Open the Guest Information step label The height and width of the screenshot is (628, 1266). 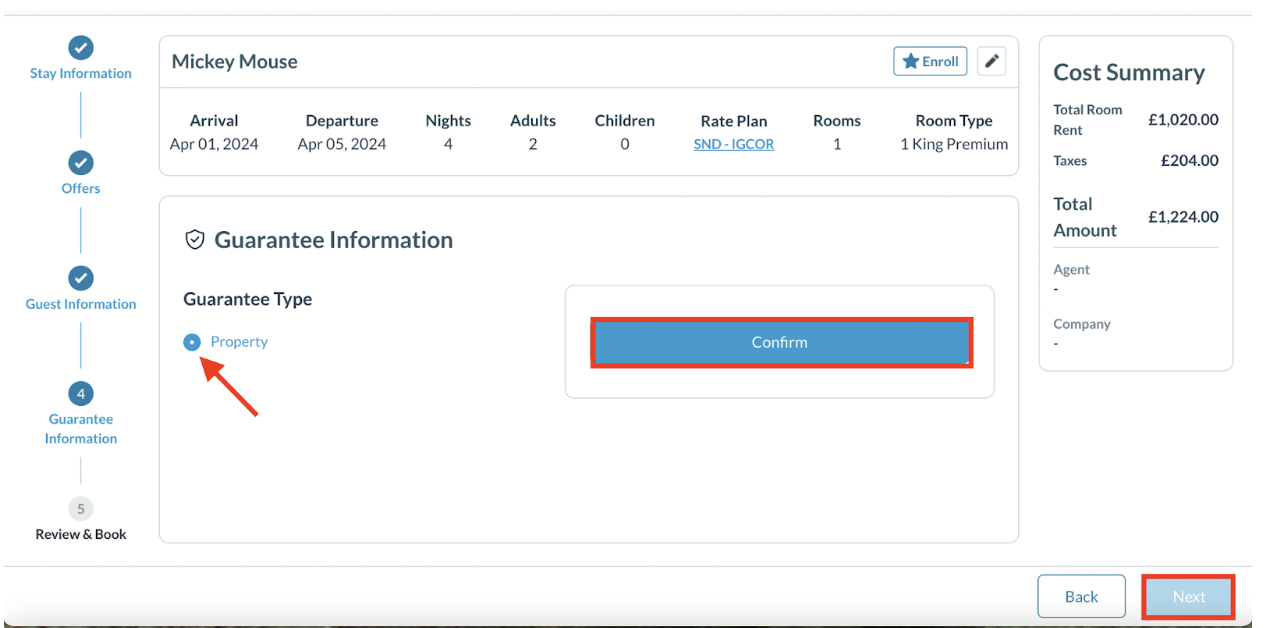tap(80, 304)
